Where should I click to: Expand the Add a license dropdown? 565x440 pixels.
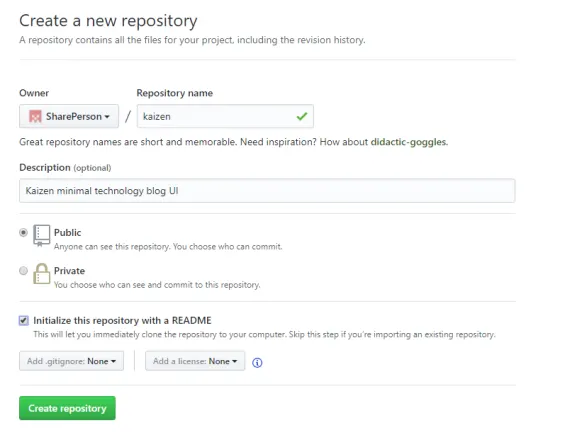[x=195, y=361]
